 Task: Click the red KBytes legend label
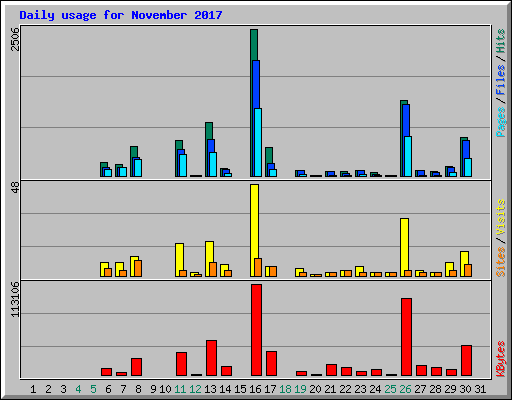tap(501, 359)
